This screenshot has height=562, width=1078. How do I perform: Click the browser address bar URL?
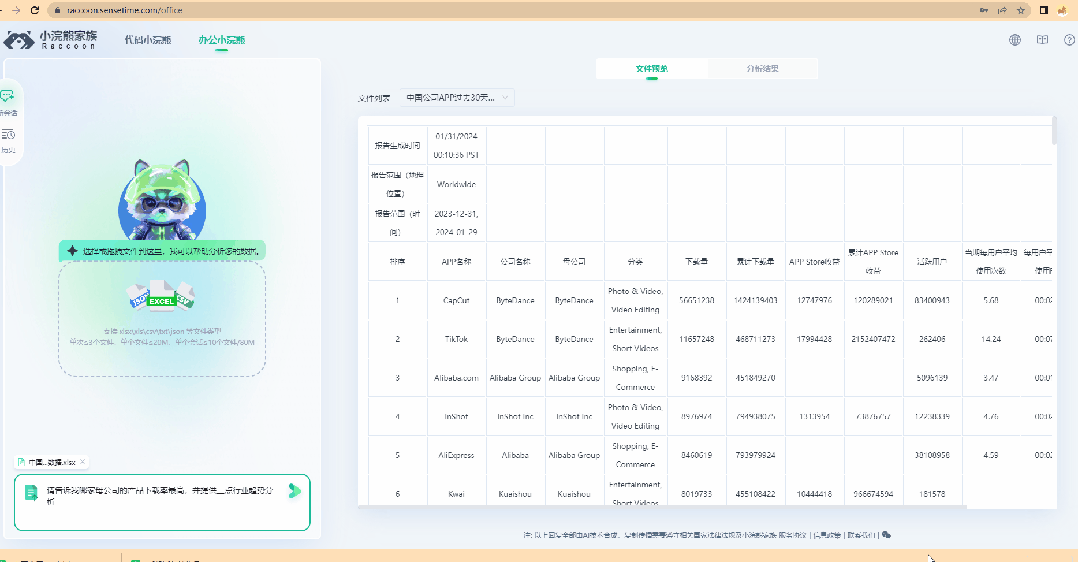pos(125,10)
